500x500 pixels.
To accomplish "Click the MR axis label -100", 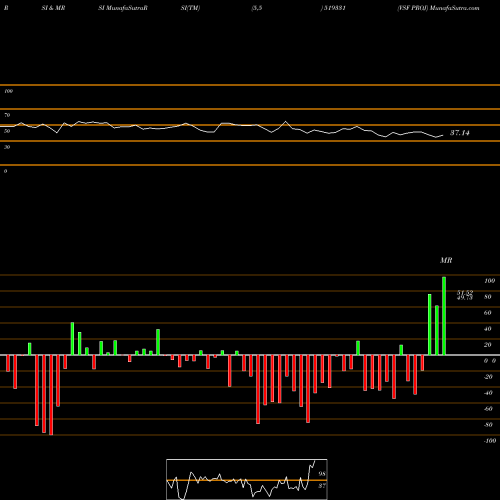I will 490,441.
